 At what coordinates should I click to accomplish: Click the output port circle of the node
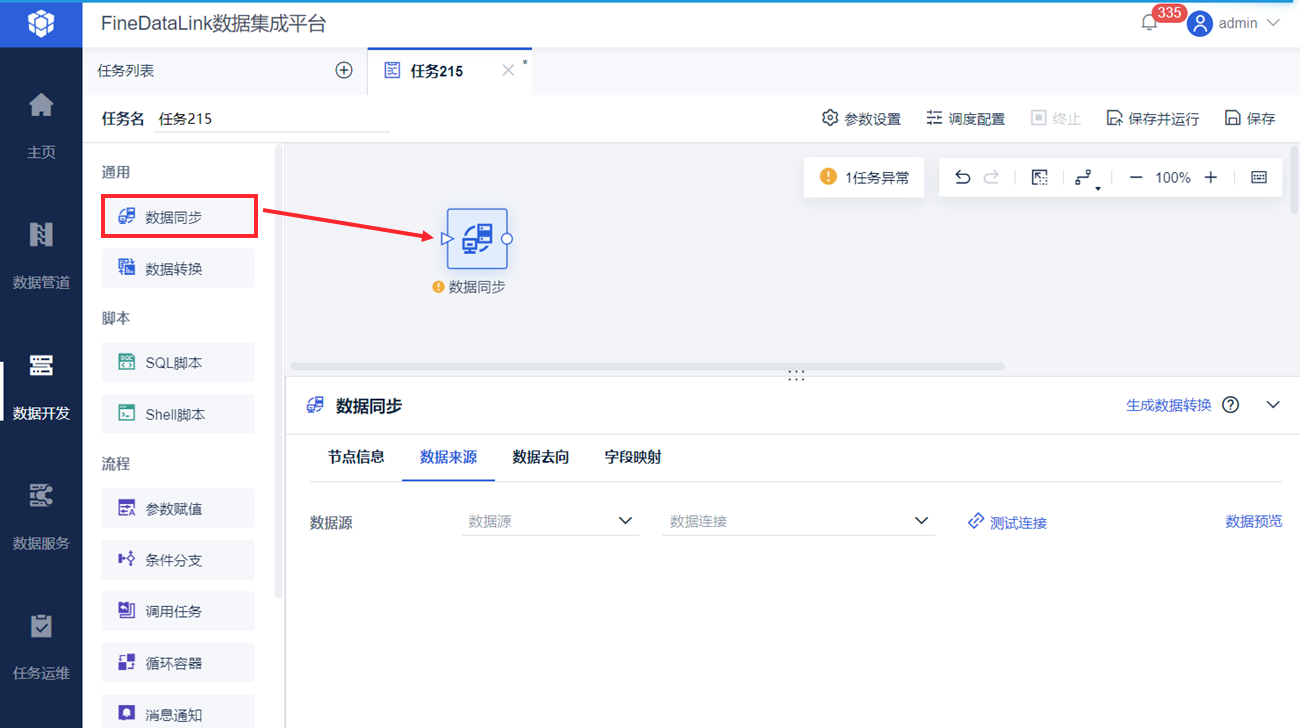(x=507, y=239)
